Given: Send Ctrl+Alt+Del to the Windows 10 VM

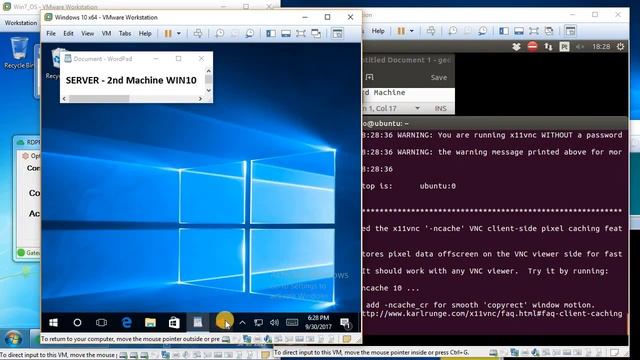Looking at the screenshot, I should click(198, 33).
